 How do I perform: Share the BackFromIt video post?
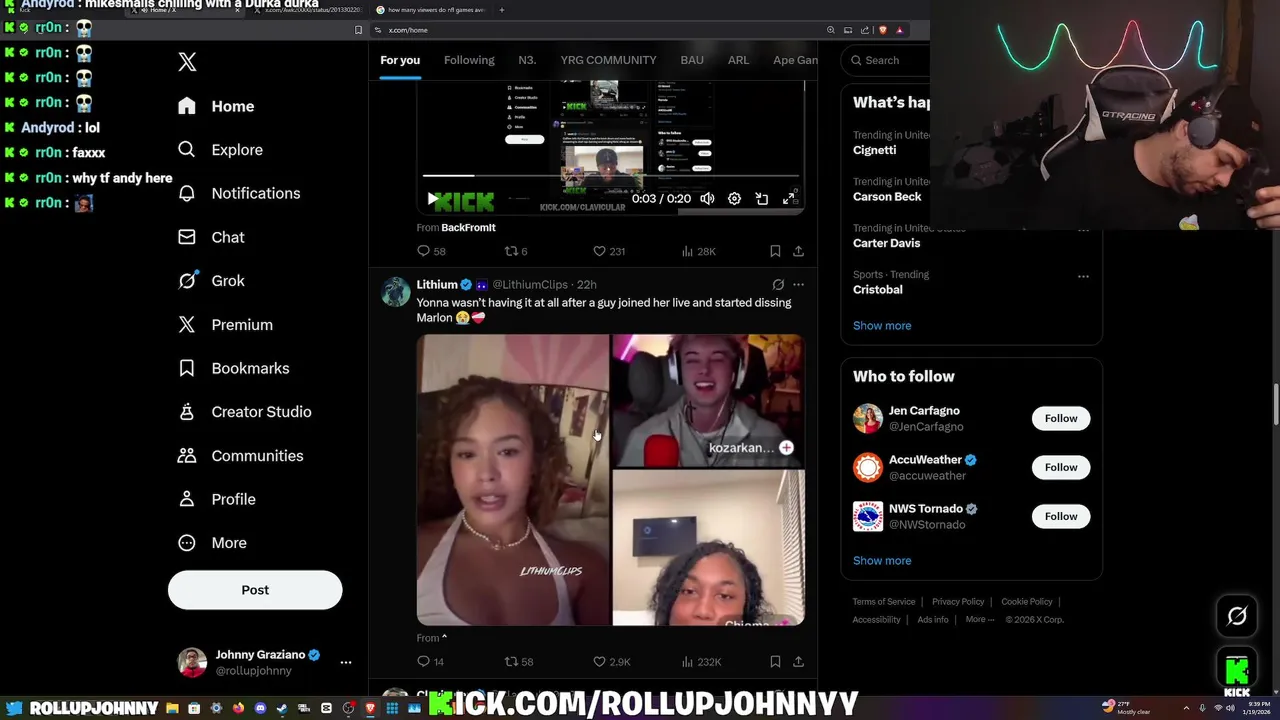[x=798, y=251]
